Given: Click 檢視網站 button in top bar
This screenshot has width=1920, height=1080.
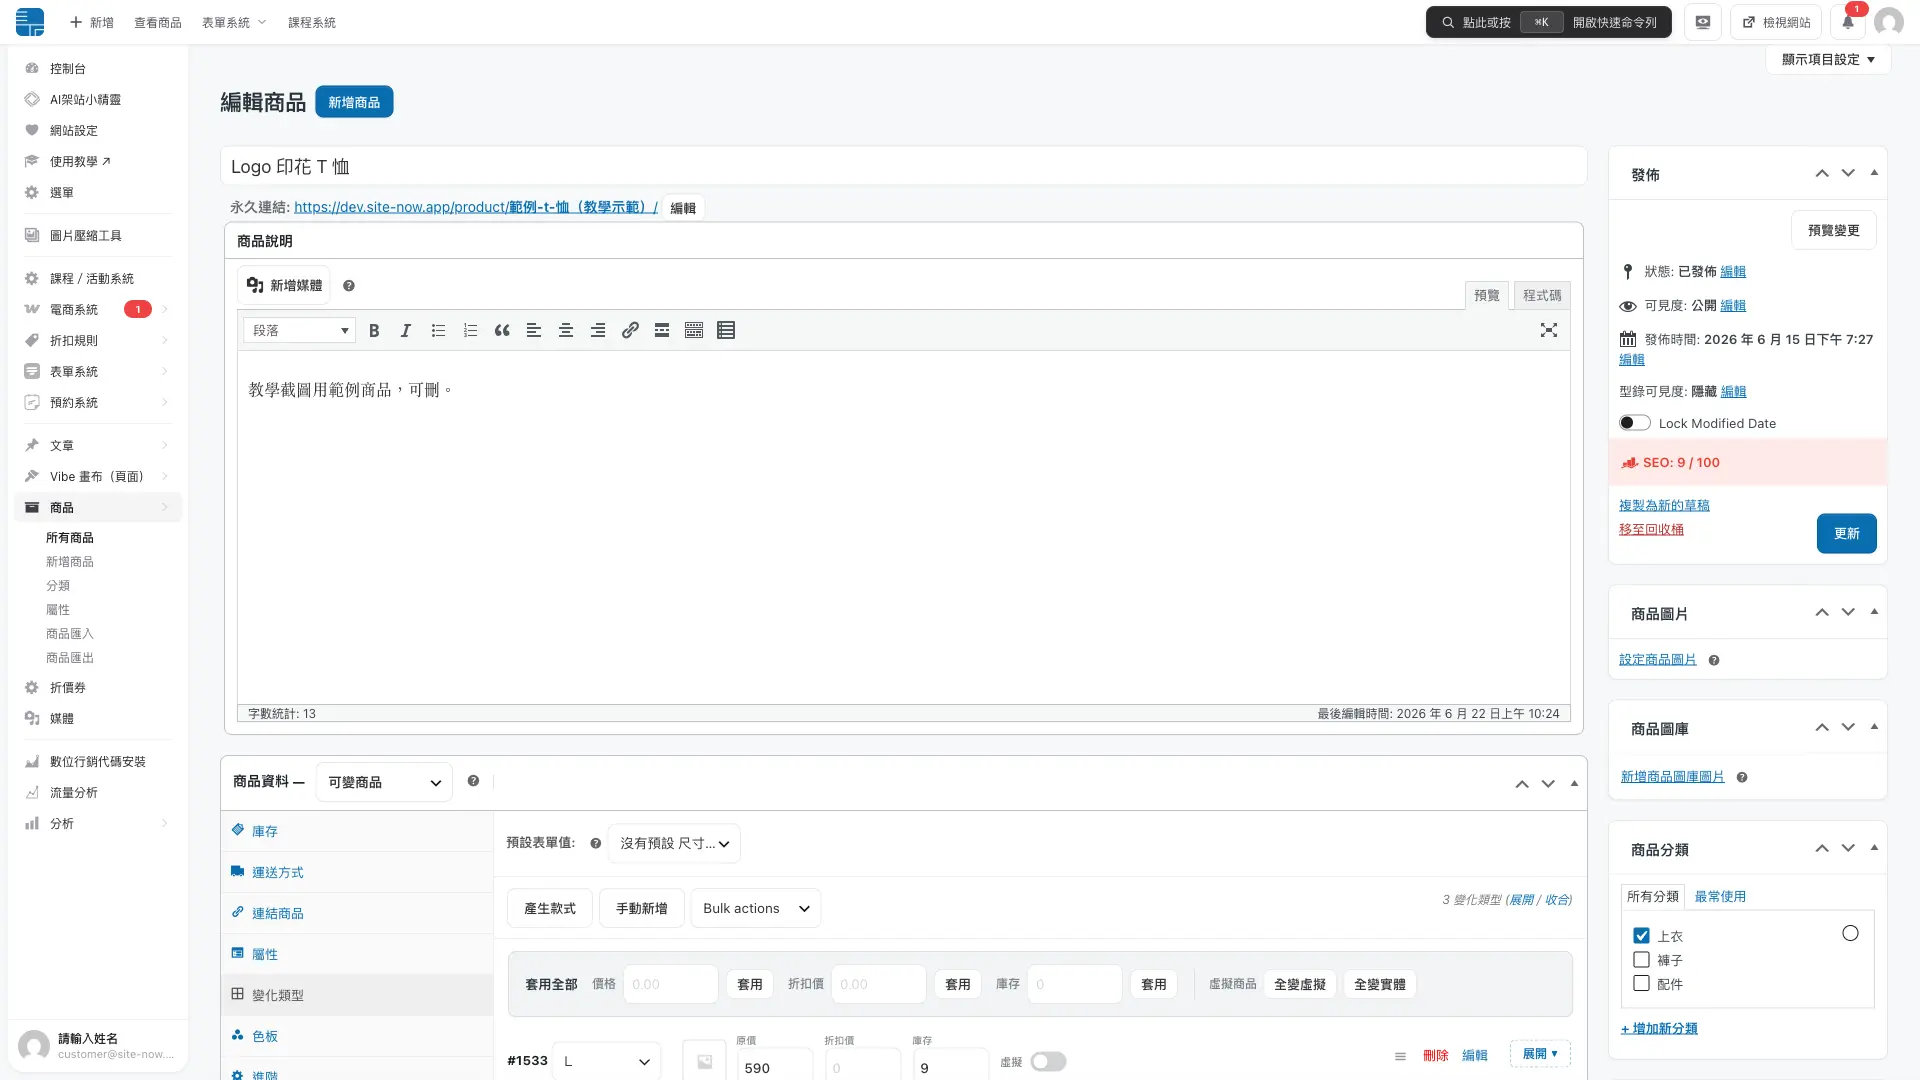Looking at the screenshot, I should (x=1776, y=22).
